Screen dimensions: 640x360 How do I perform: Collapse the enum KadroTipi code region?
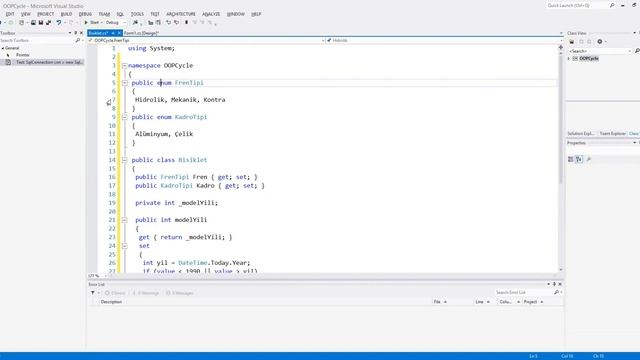tap(124, 117)
